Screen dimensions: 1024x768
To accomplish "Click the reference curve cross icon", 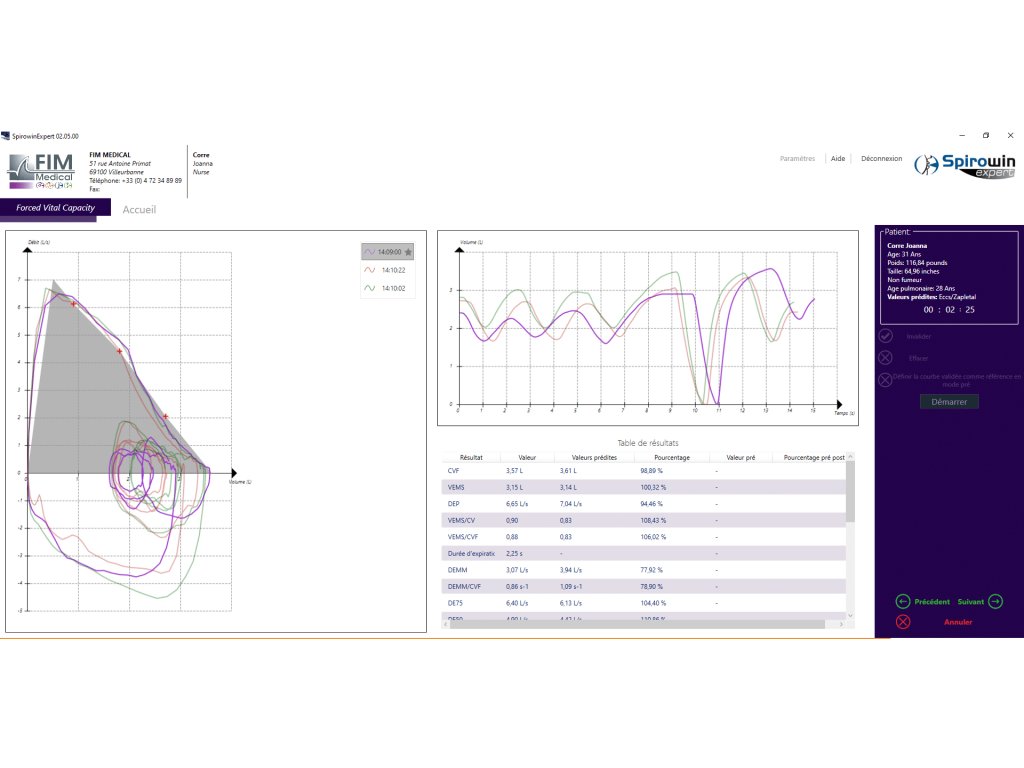I will tap(885, 379).
